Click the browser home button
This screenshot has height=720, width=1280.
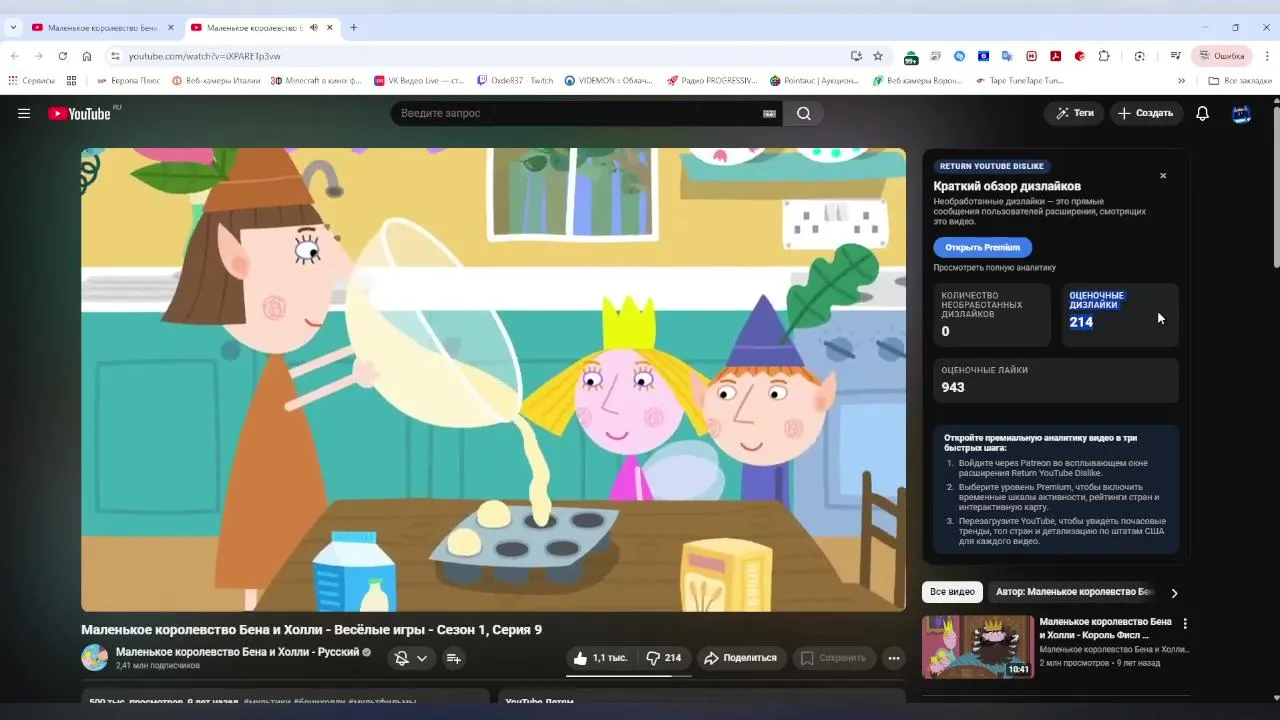[x=87, y=56]
